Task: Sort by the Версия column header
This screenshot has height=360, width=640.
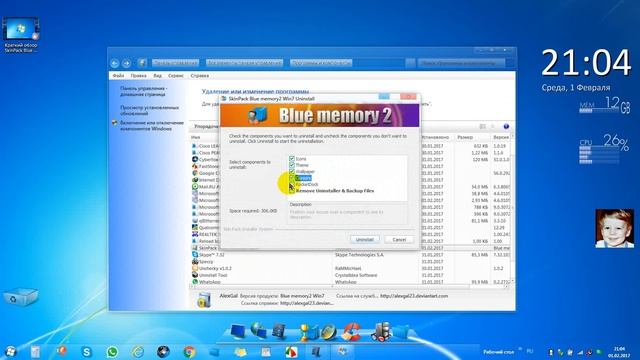Action: tap(501, 137)
